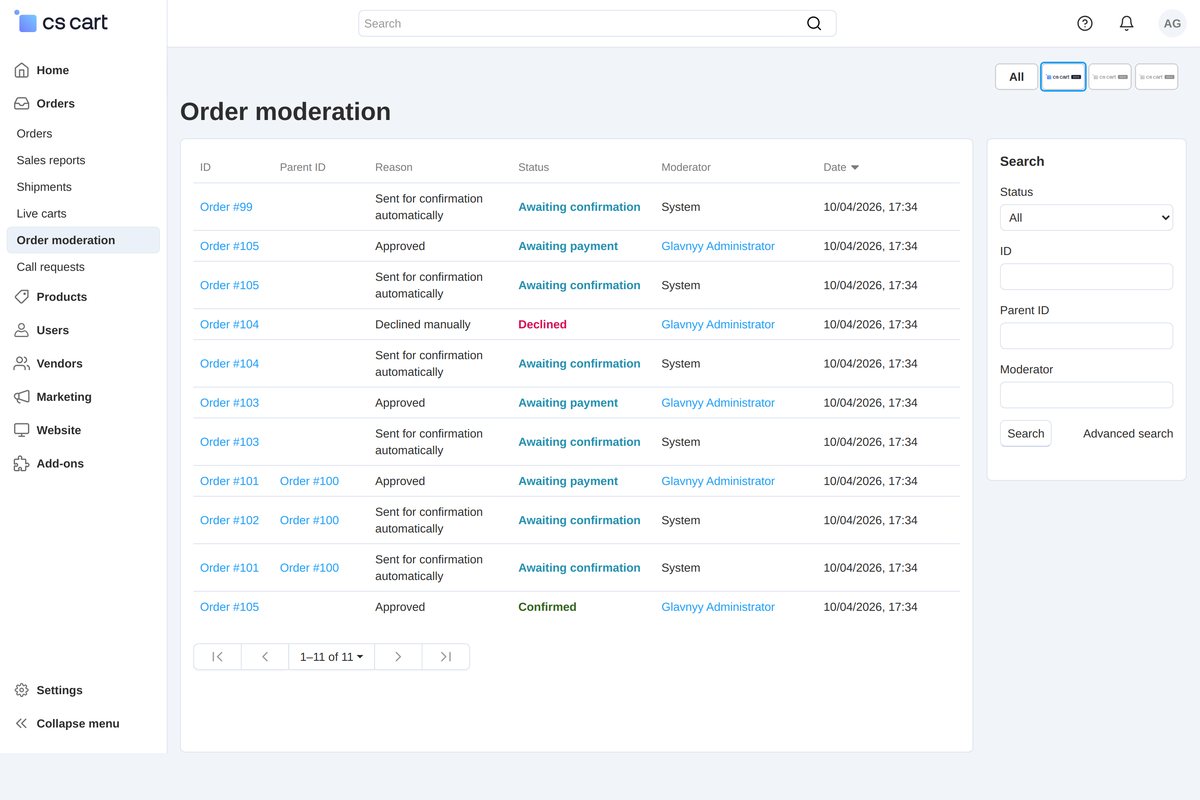Viewport: 1200px width, 800px height.
Task: Select the first highlighted storefront thumbnail
Action: coord(1063,76)
